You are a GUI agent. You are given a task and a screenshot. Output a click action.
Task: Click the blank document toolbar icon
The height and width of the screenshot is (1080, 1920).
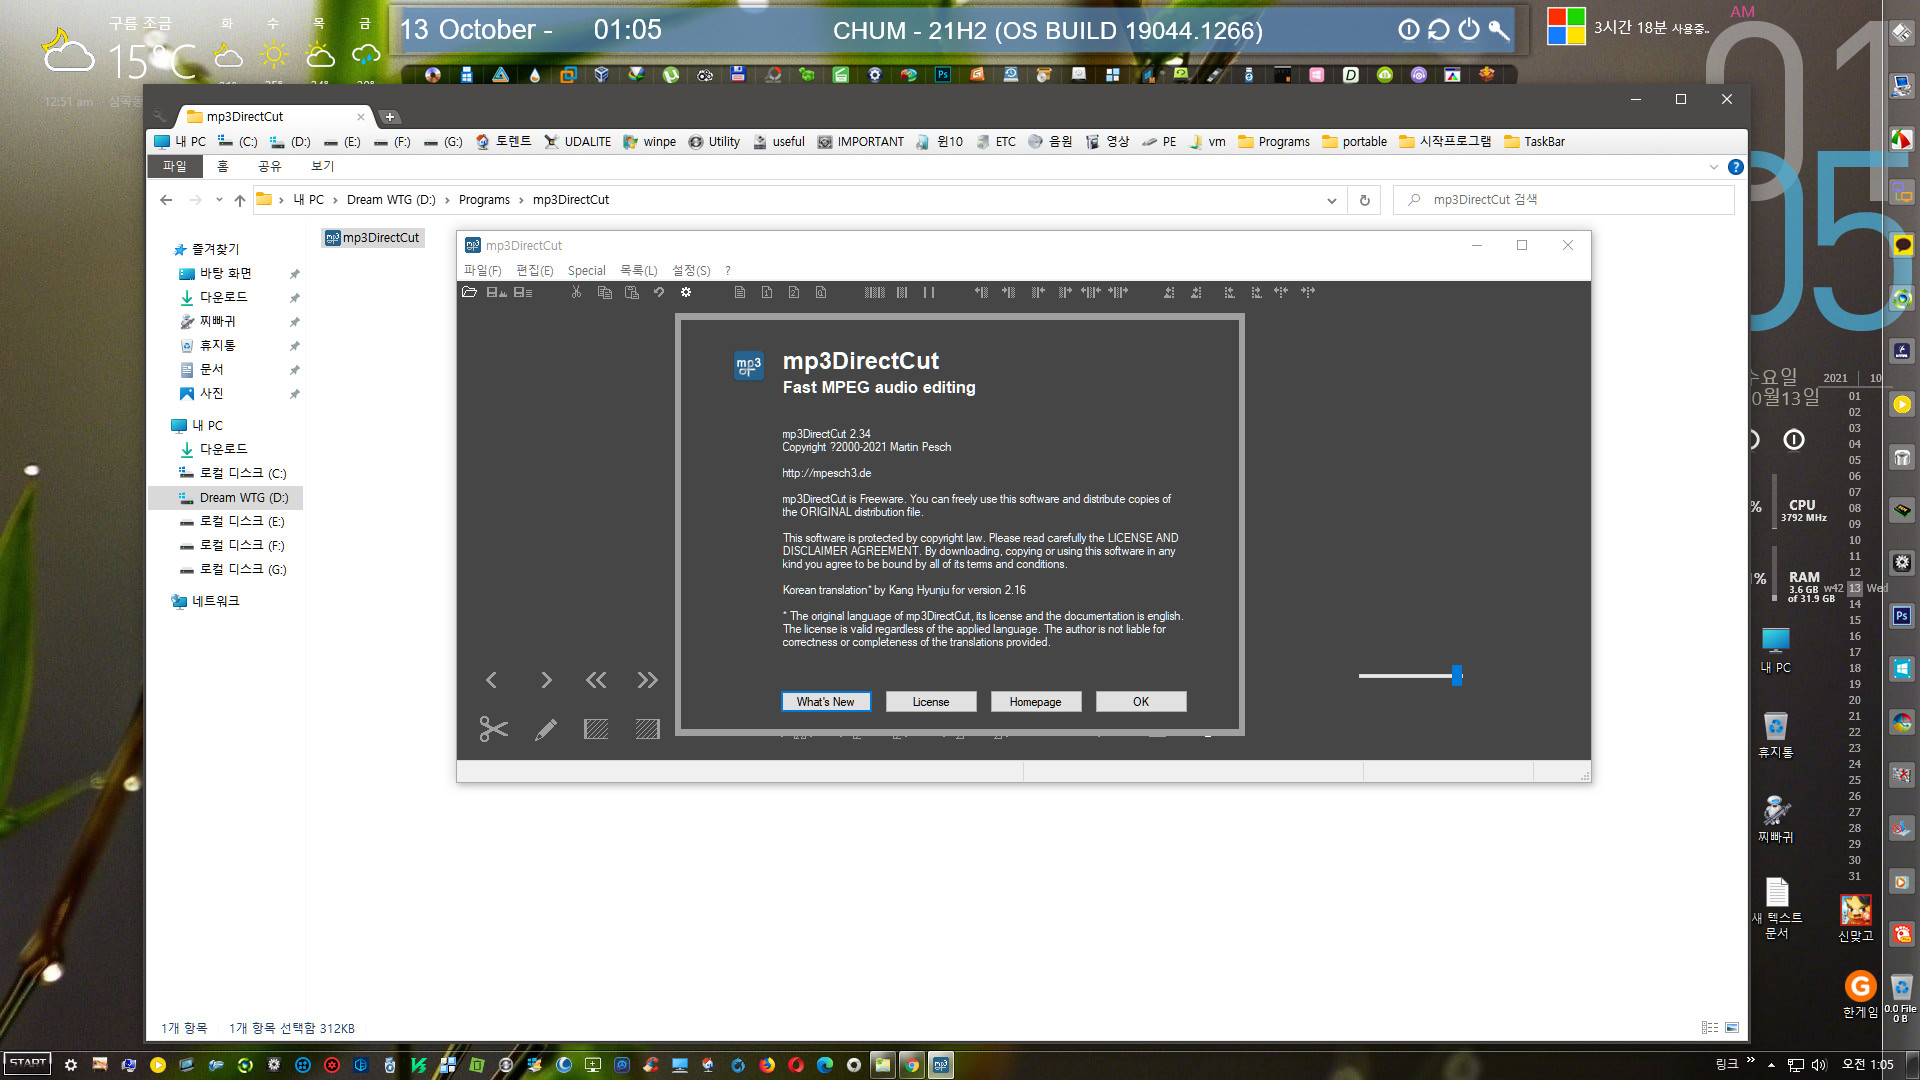[x=739, y=292]
